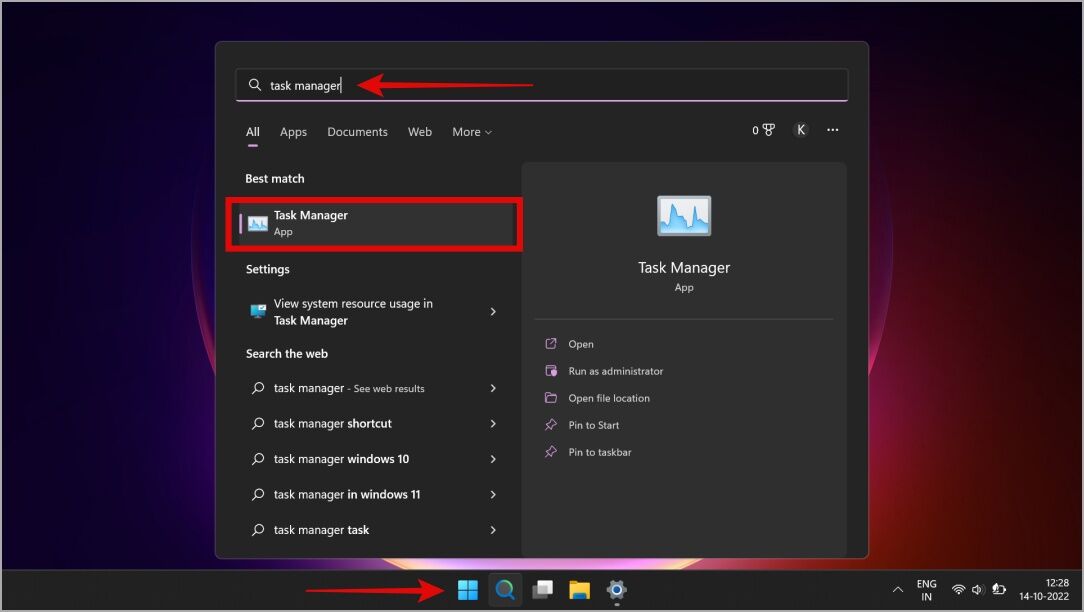Open Task View from the taskbar
Viewport: 1084px width, 612px height.
(x=543, y=590)
